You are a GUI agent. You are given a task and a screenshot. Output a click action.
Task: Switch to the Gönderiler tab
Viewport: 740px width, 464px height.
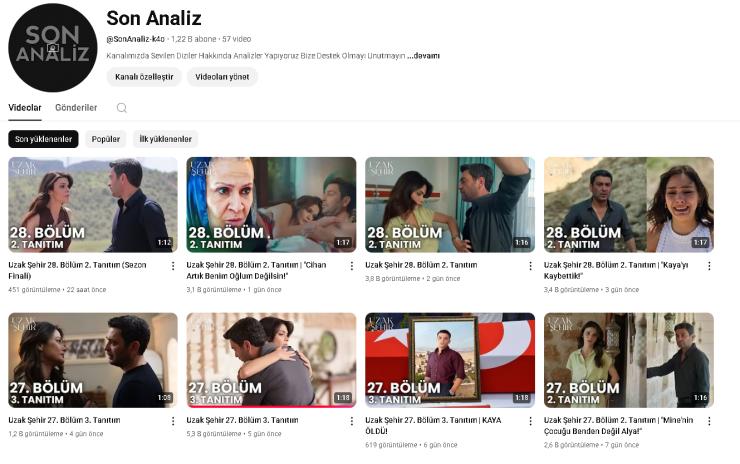76,108
